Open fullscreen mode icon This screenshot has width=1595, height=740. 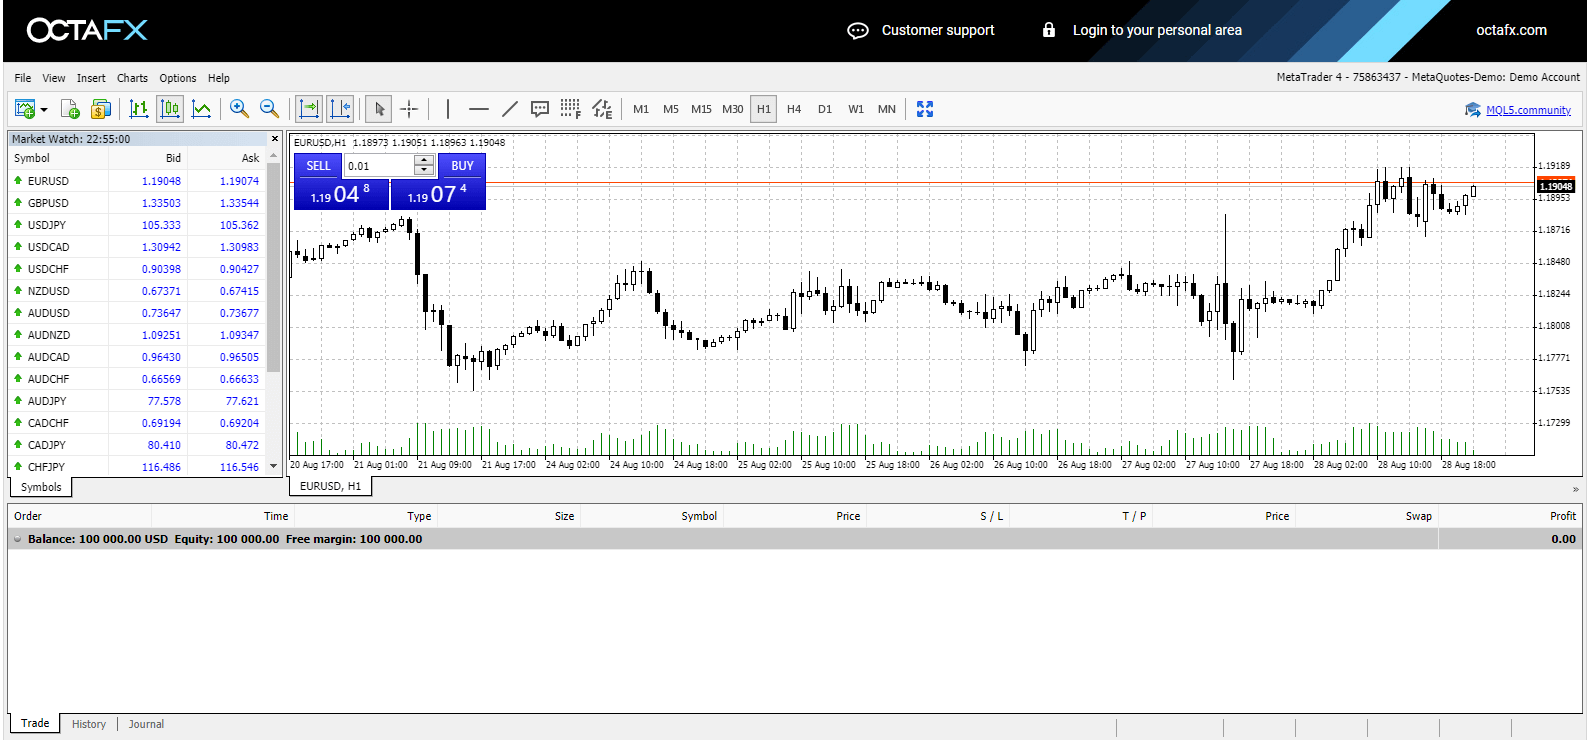[x=925, y=109]
